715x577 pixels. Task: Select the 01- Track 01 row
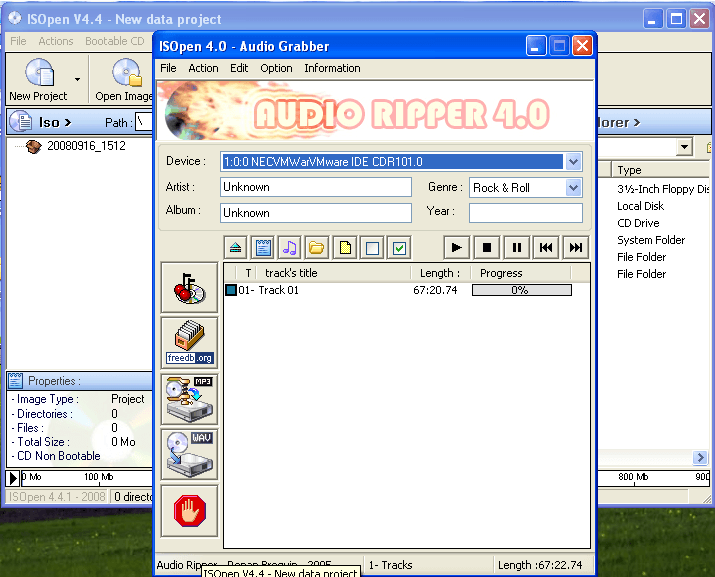pyautogui.click(x=407, y=290)
